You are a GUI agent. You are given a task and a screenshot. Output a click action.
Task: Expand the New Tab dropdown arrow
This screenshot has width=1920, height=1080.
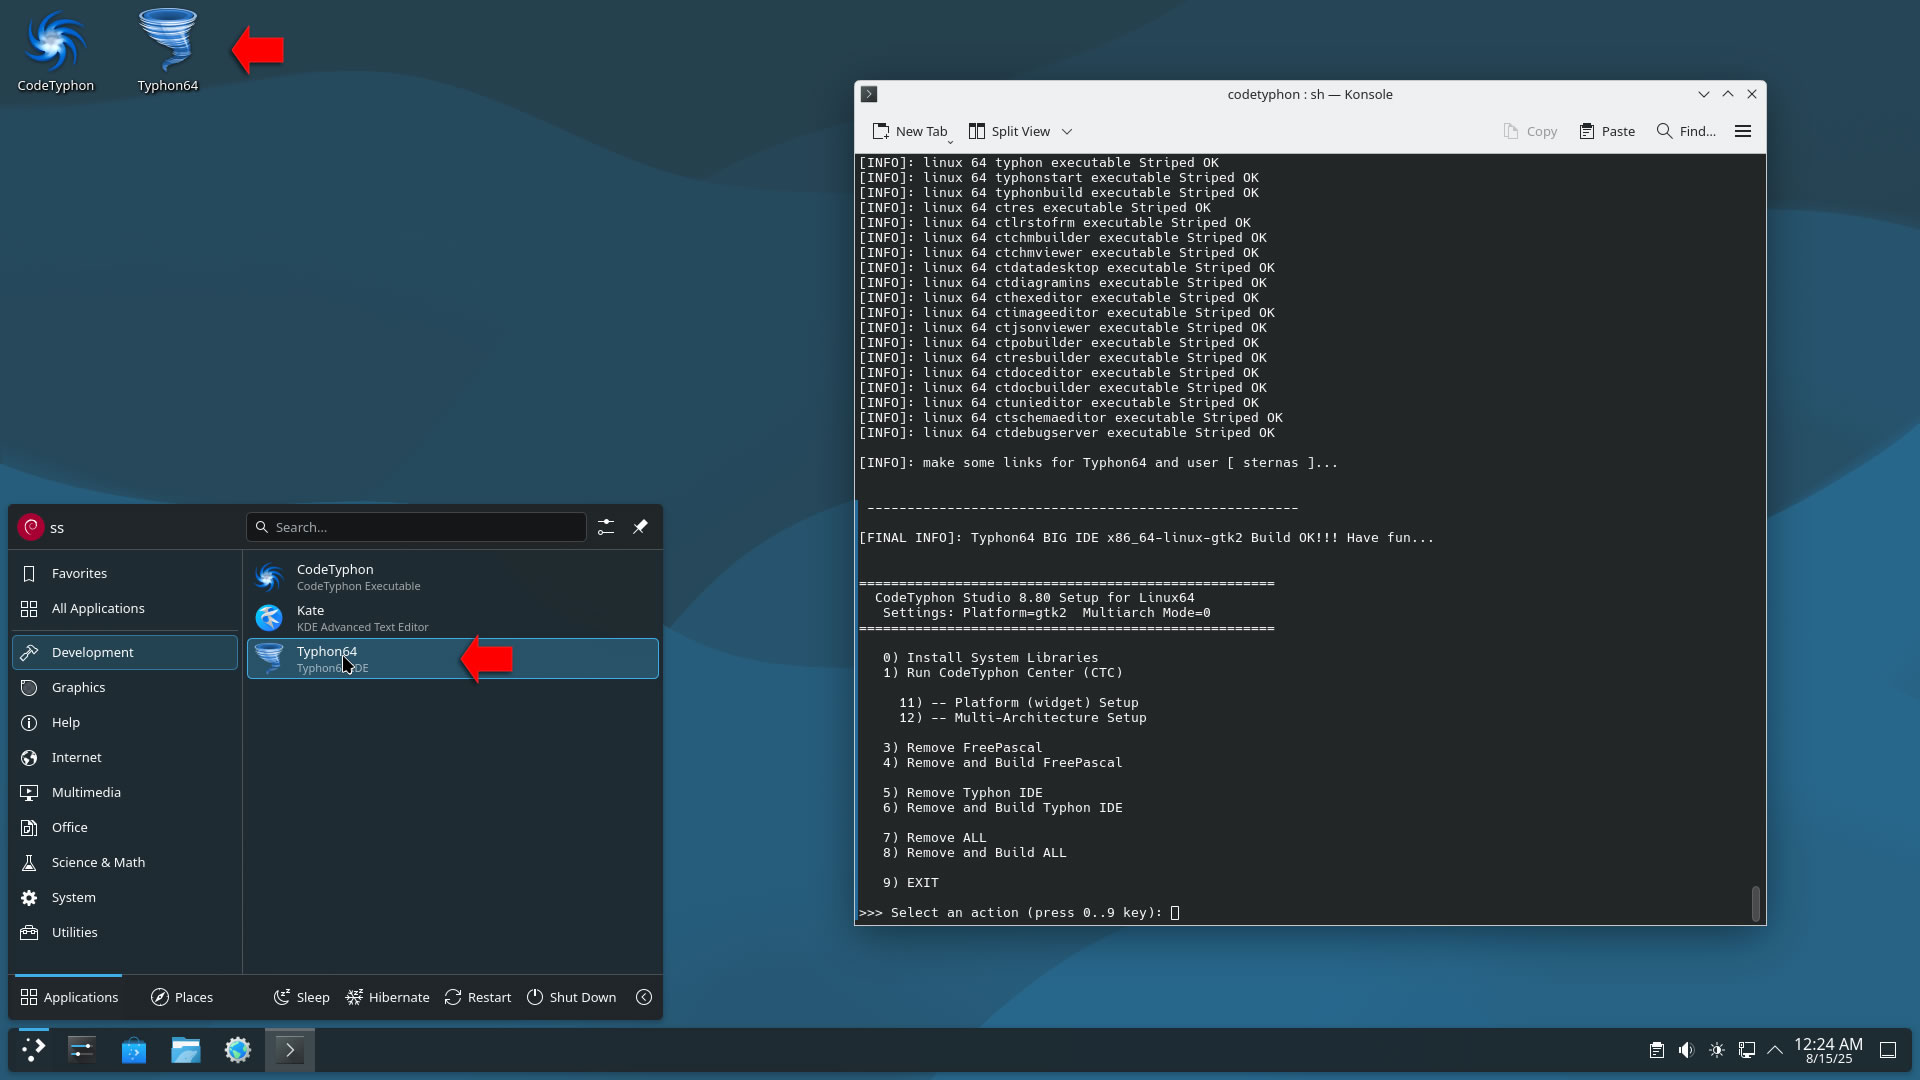tap(951, 141)
